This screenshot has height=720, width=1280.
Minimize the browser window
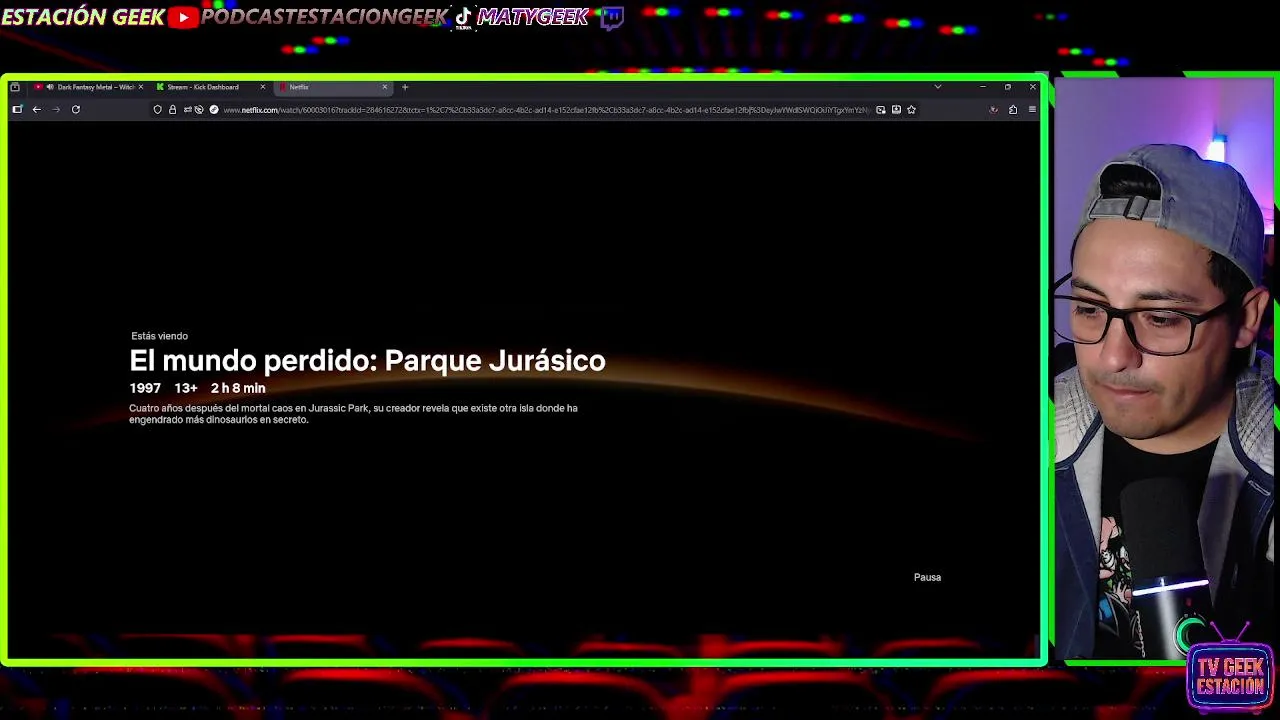[983, 87]
